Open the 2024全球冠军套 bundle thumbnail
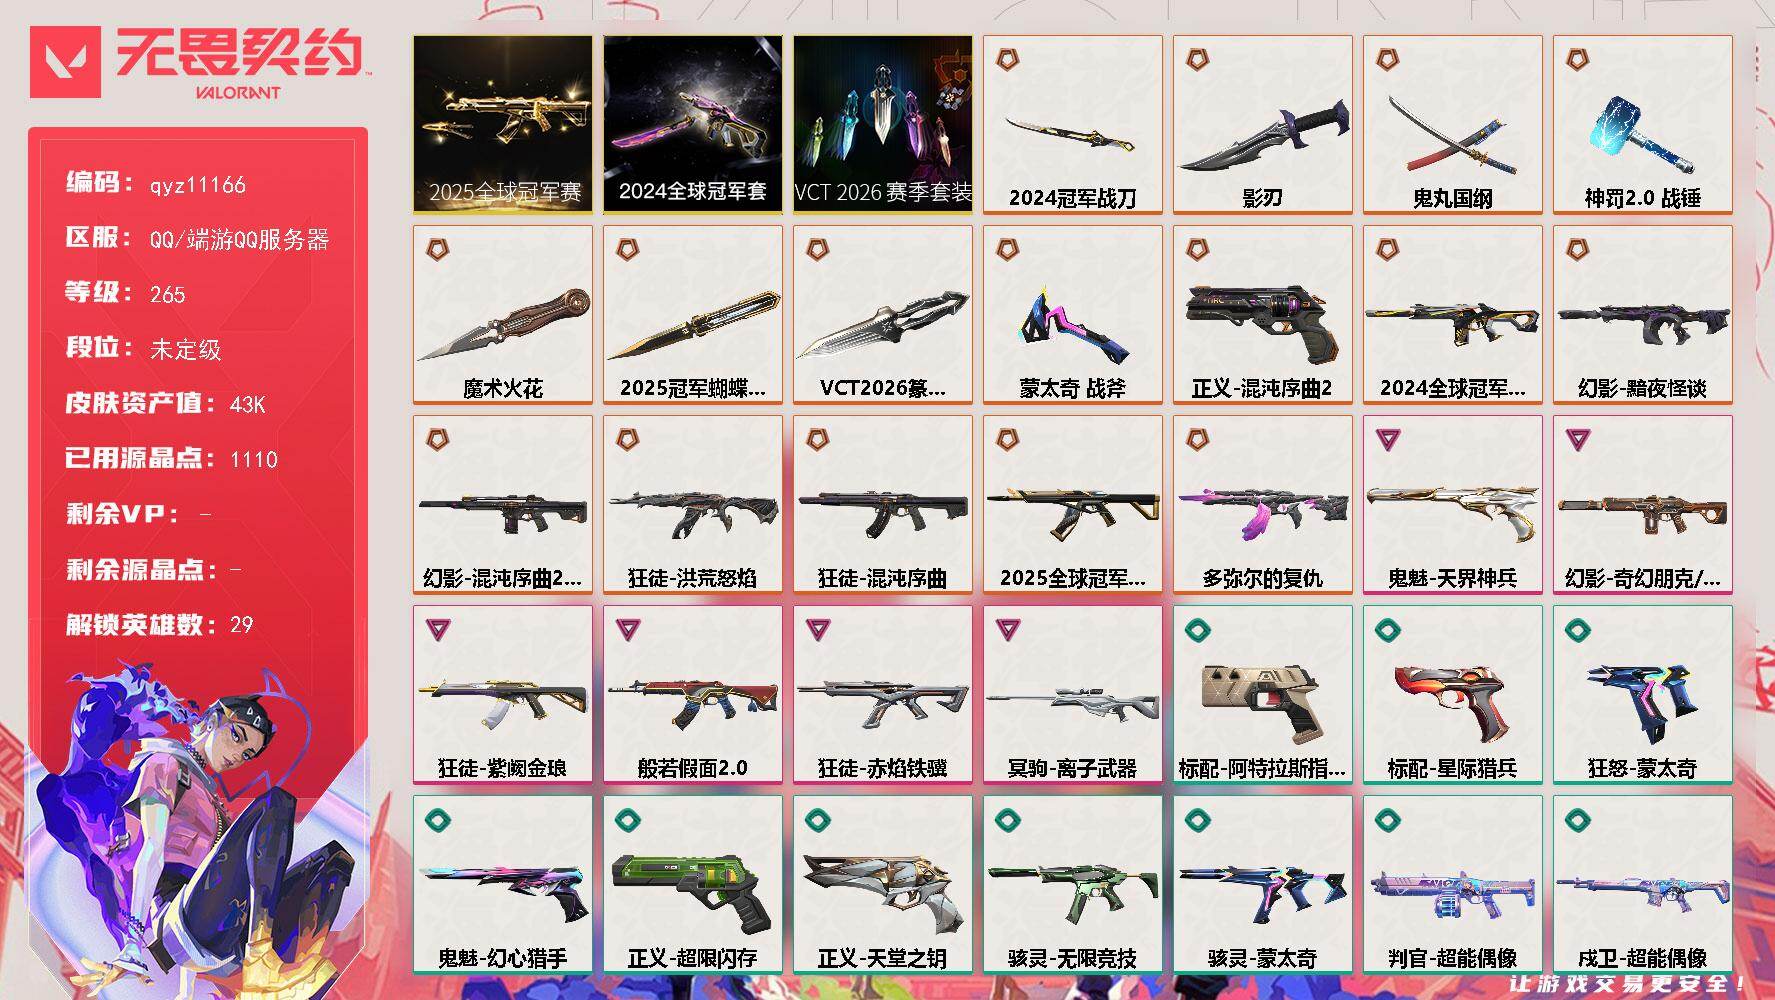The height and width of the screenshot is (1000, 1775). pyautogui.click(x=693, y=124)
